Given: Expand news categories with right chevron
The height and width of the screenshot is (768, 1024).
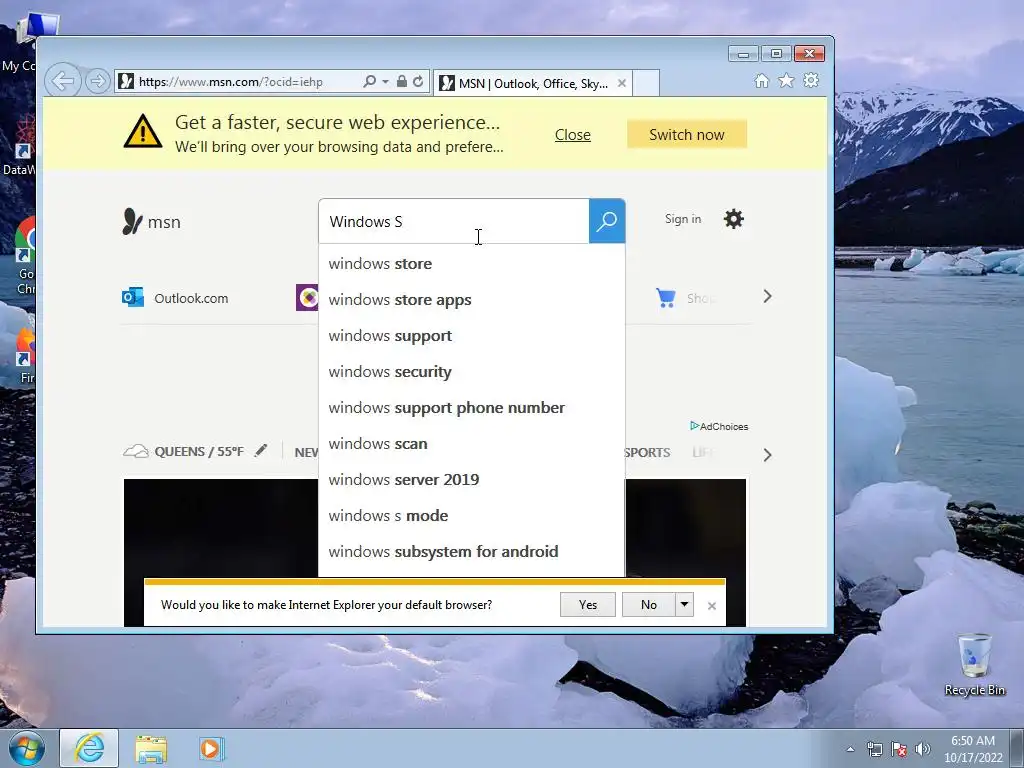Looking at the screenshot, I should tap(767, 455).
